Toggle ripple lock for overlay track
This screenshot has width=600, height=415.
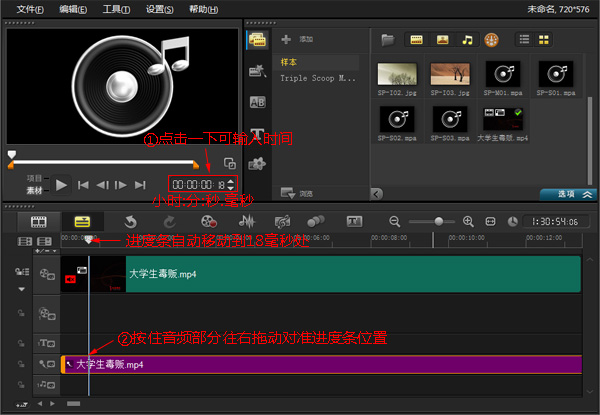coord(21,313)
